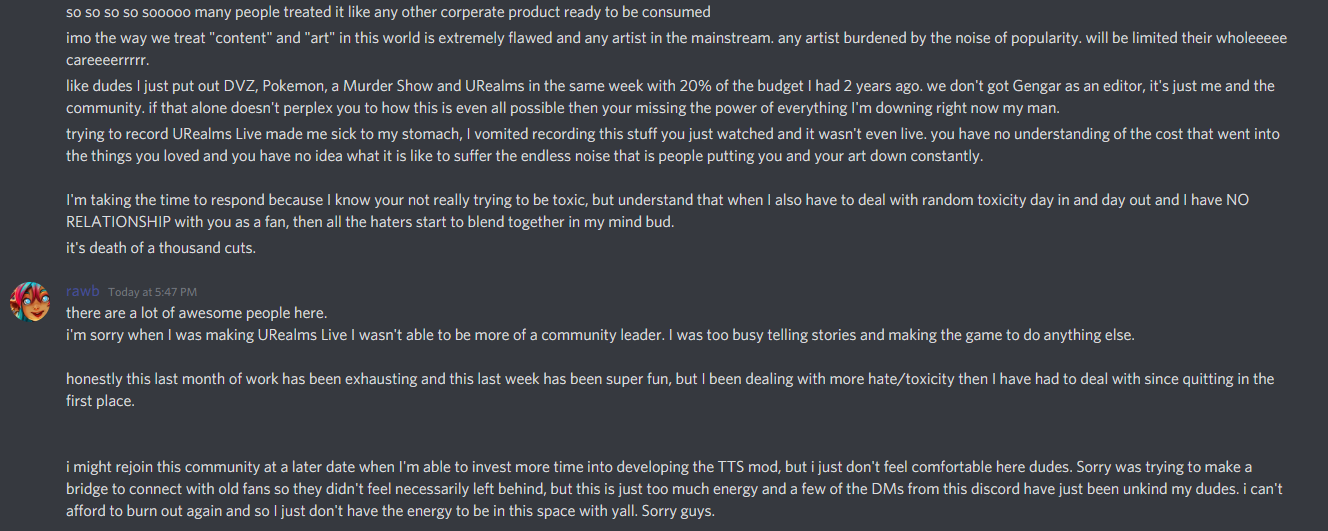The width and height of the screenshot is (1328, 531).
Task: Click the 'Today at 5:47 PM' timestamp
Action: tap(153, 292)
